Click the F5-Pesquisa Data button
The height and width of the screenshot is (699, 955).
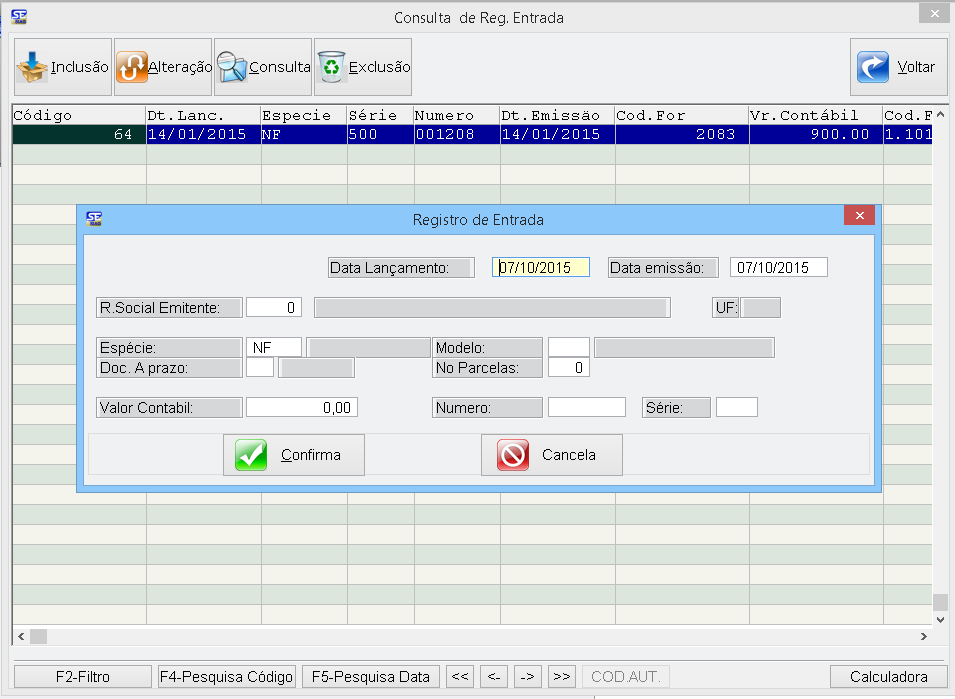tap(371, 677)
